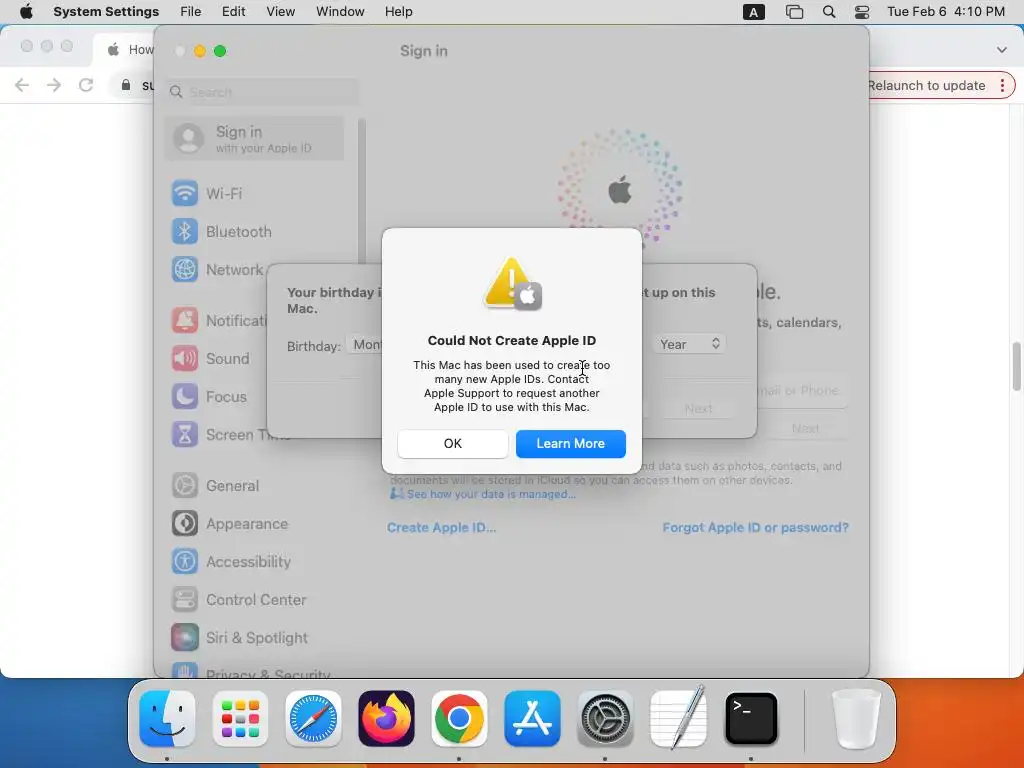The width and height of the screenshot is (1024, 768).
Task: Select Appearance in the settings sidebar
Action: (255, 524)
